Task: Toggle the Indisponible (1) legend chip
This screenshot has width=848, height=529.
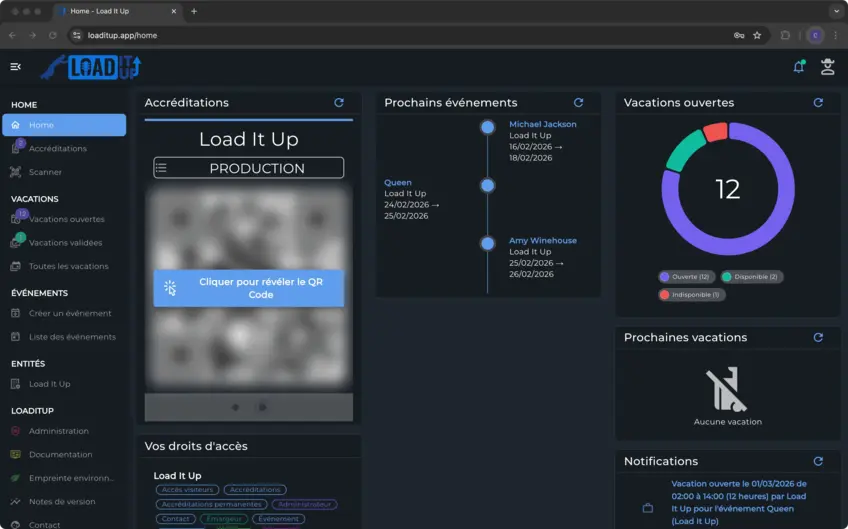Action: point(691,295)
